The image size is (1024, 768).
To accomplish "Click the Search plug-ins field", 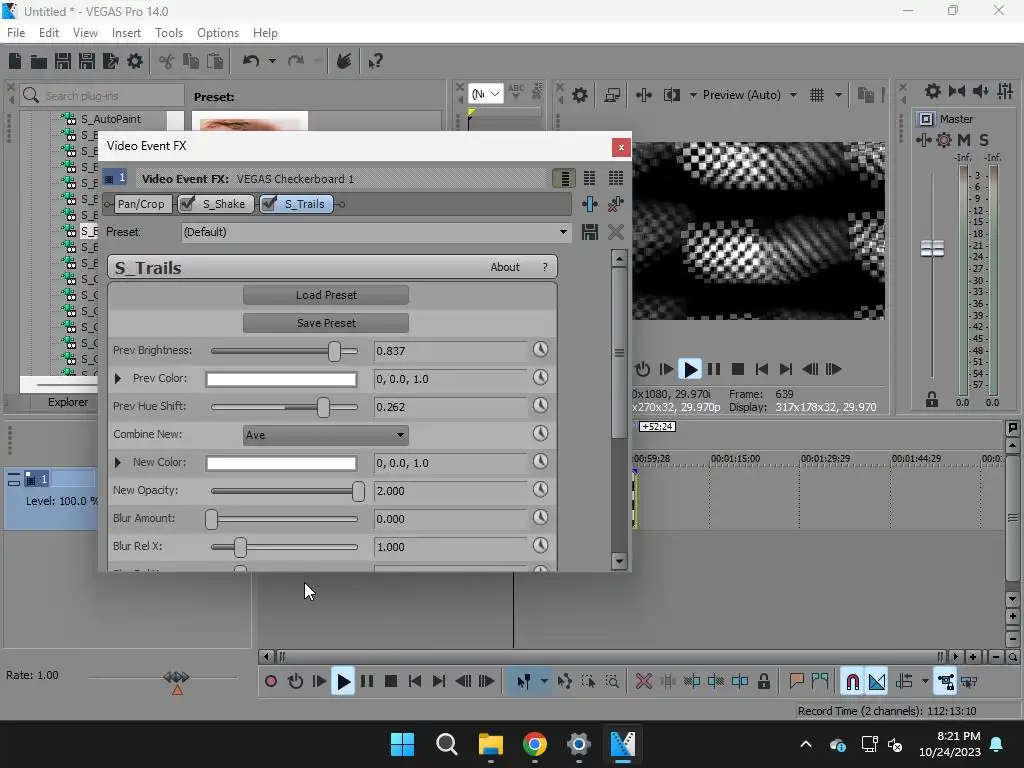I will [x=102, y=95].
